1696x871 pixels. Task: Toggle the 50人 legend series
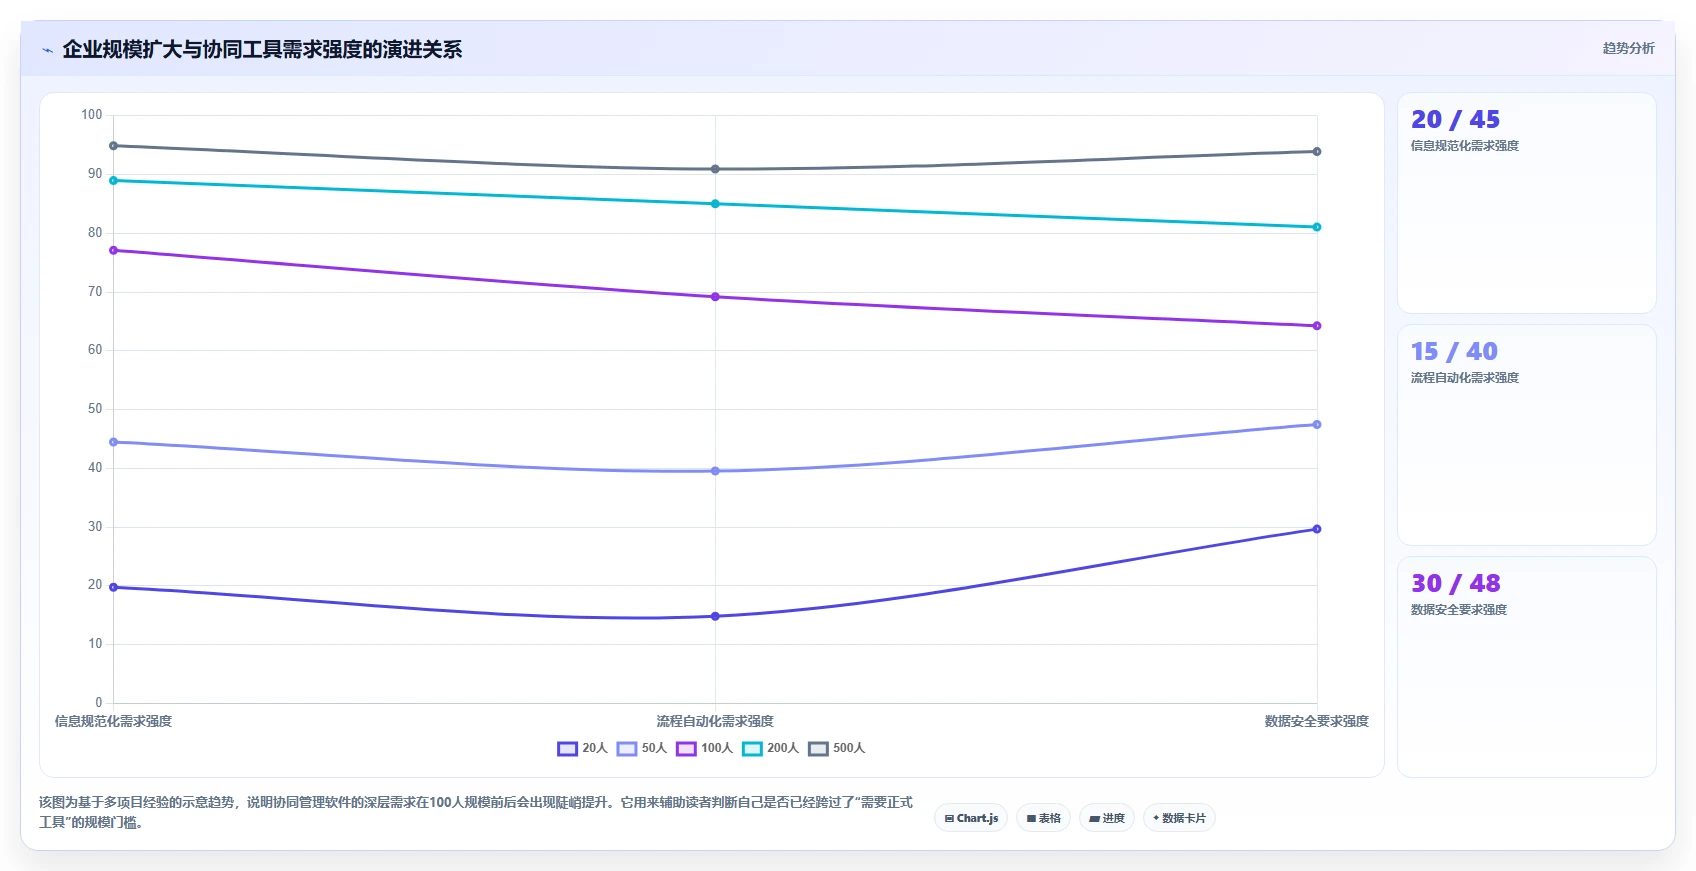coord(642,748)
